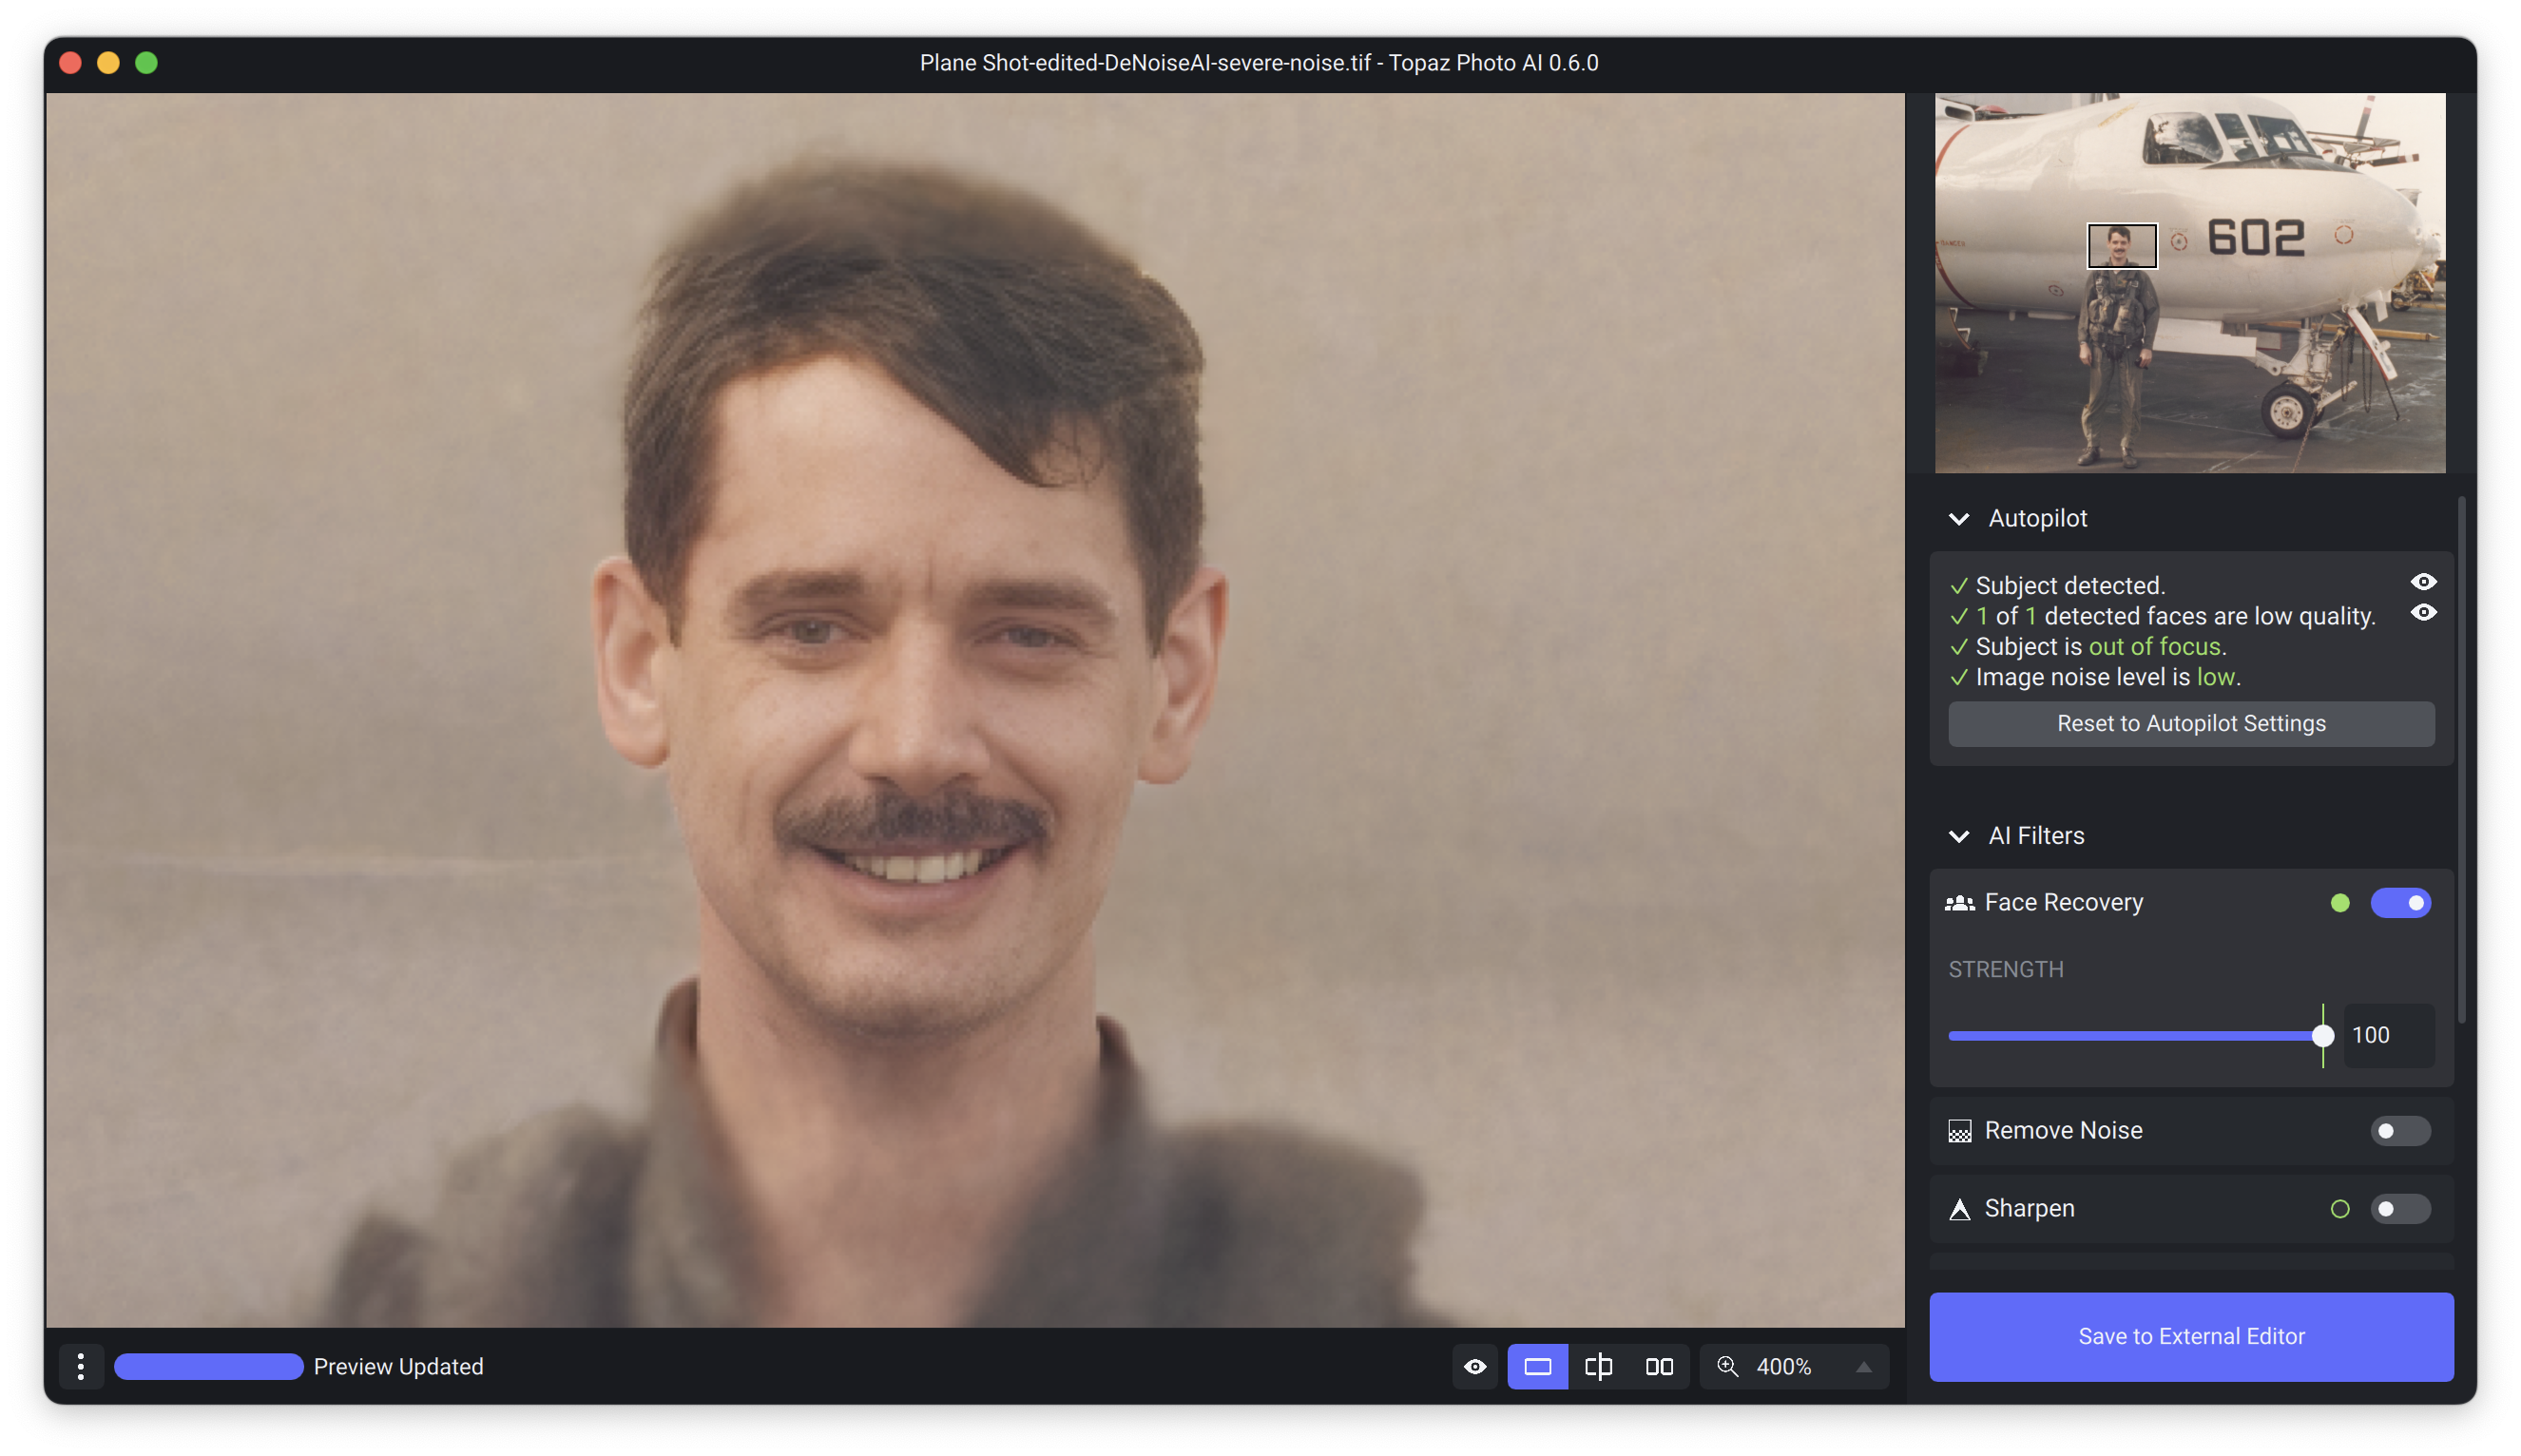Select the split view mode icon
2521x1456 pixels.
click(x=1598, y=1366)
